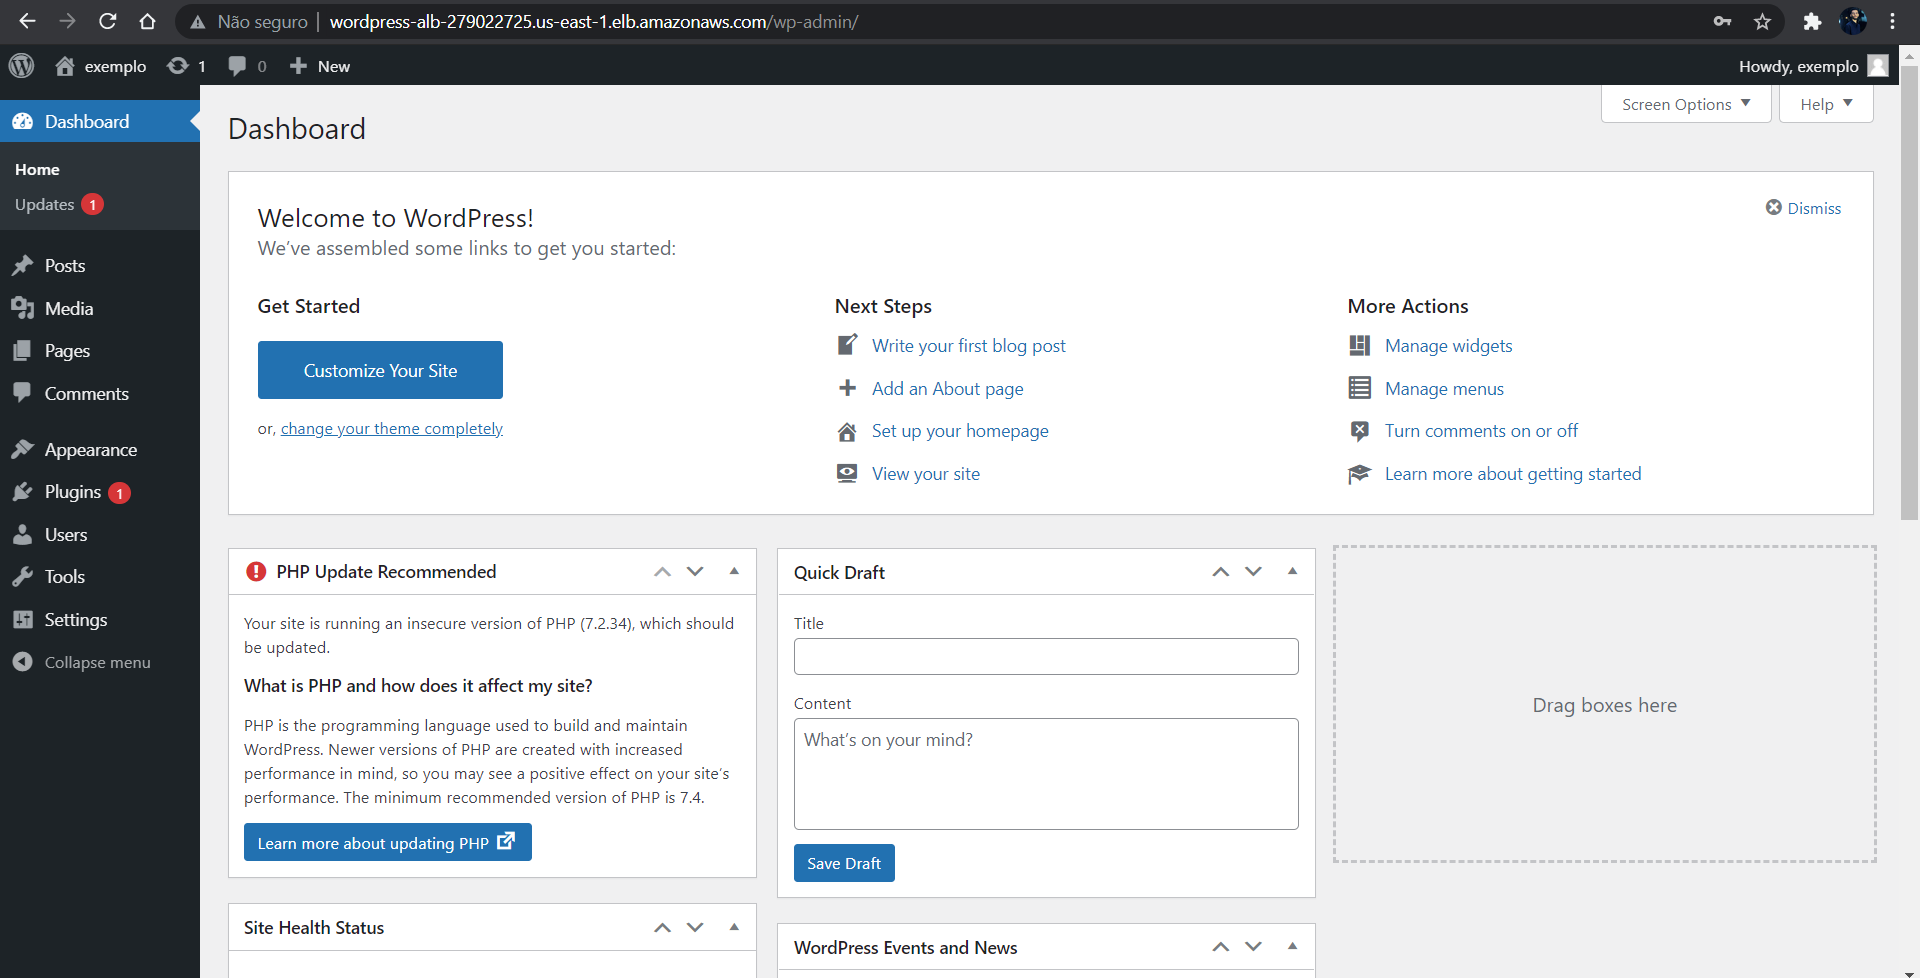Open the Howdy exemplo user avatar
1920x978 pixels.
1878,66
